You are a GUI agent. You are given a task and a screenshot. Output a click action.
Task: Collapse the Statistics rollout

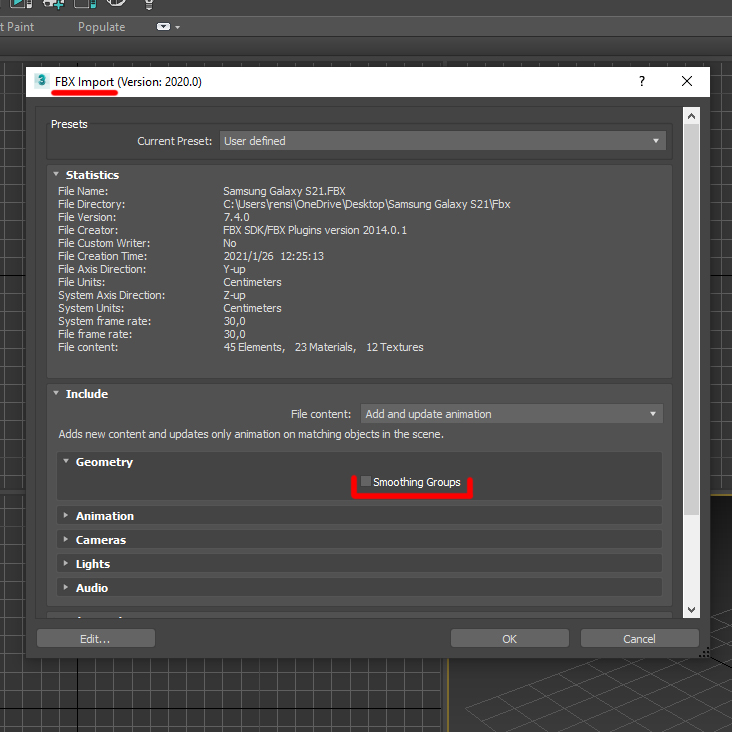56,174
